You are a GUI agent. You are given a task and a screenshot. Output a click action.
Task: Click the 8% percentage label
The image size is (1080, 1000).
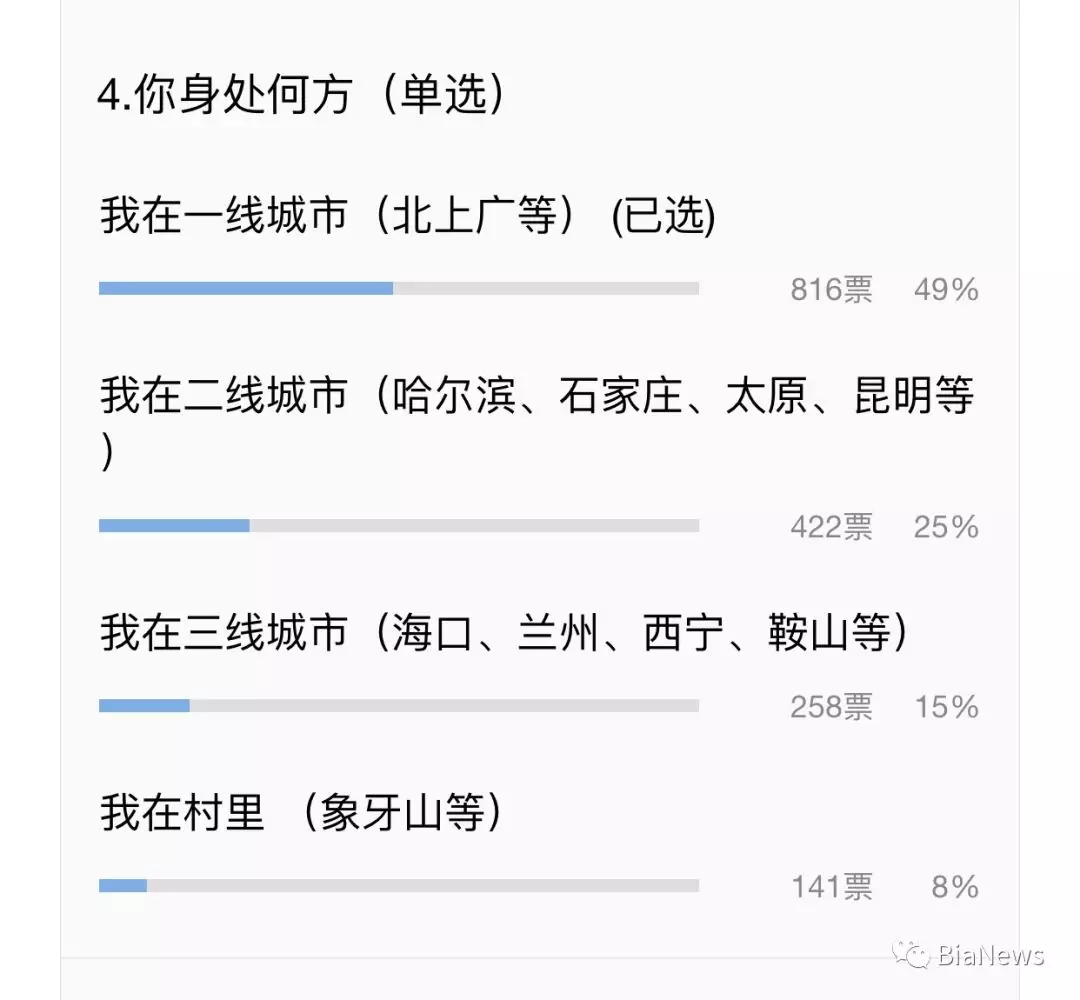pyautogui.click(x=955, y=886)
